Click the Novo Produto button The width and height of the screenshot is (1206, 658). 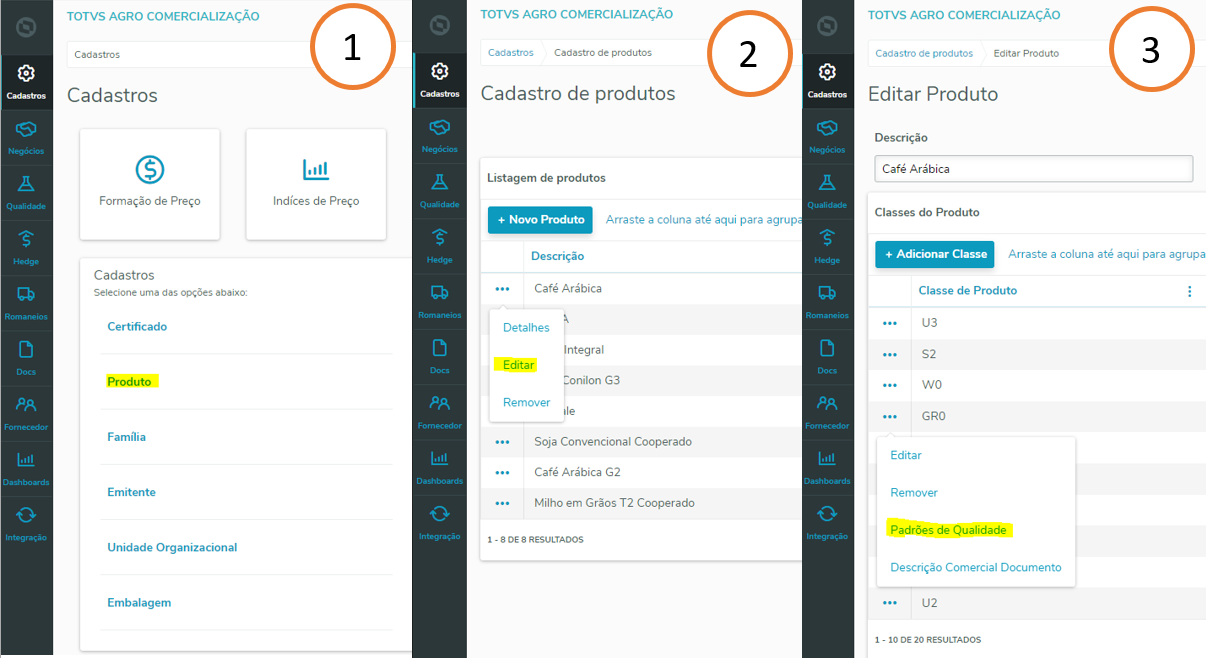click(x=540, y=220)
